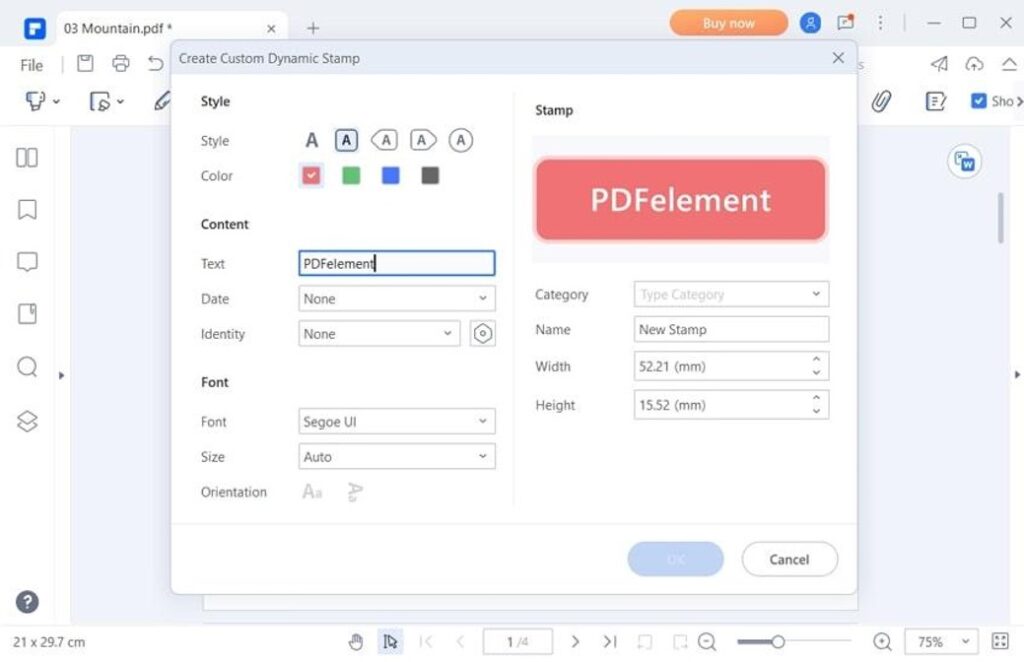The width and height of the screenshot is (1024, 662).
Task: Select the rounded rectangle stamp style
Action: [346, 141]
